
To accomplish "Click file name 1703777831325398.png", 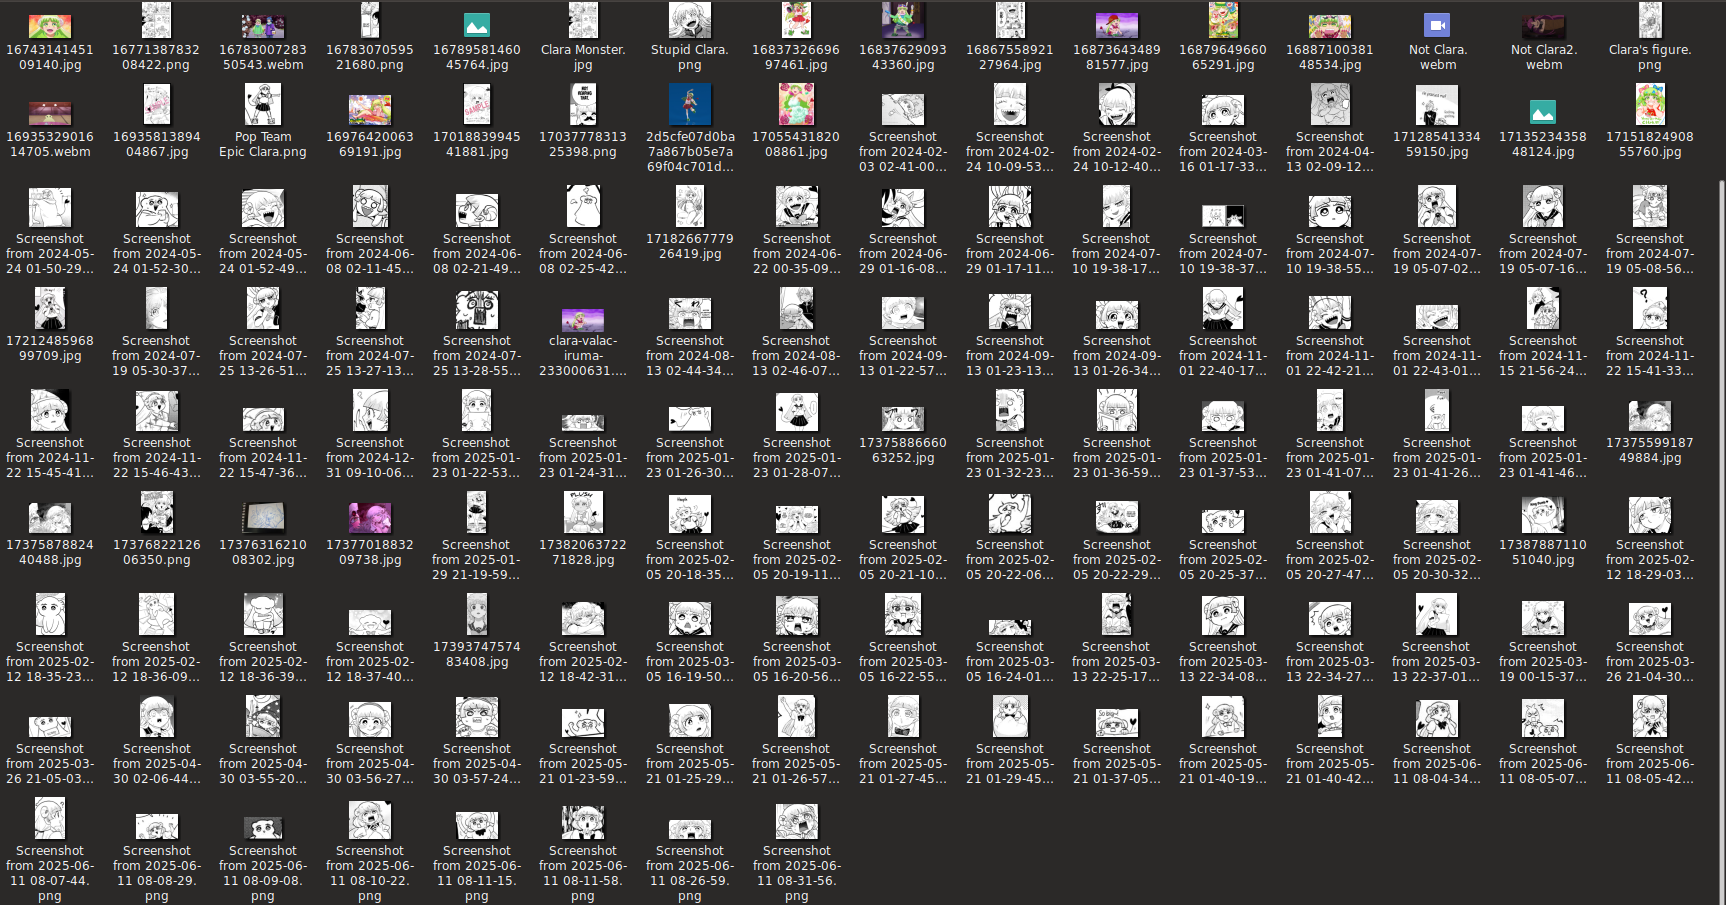I will pos(583,144).
